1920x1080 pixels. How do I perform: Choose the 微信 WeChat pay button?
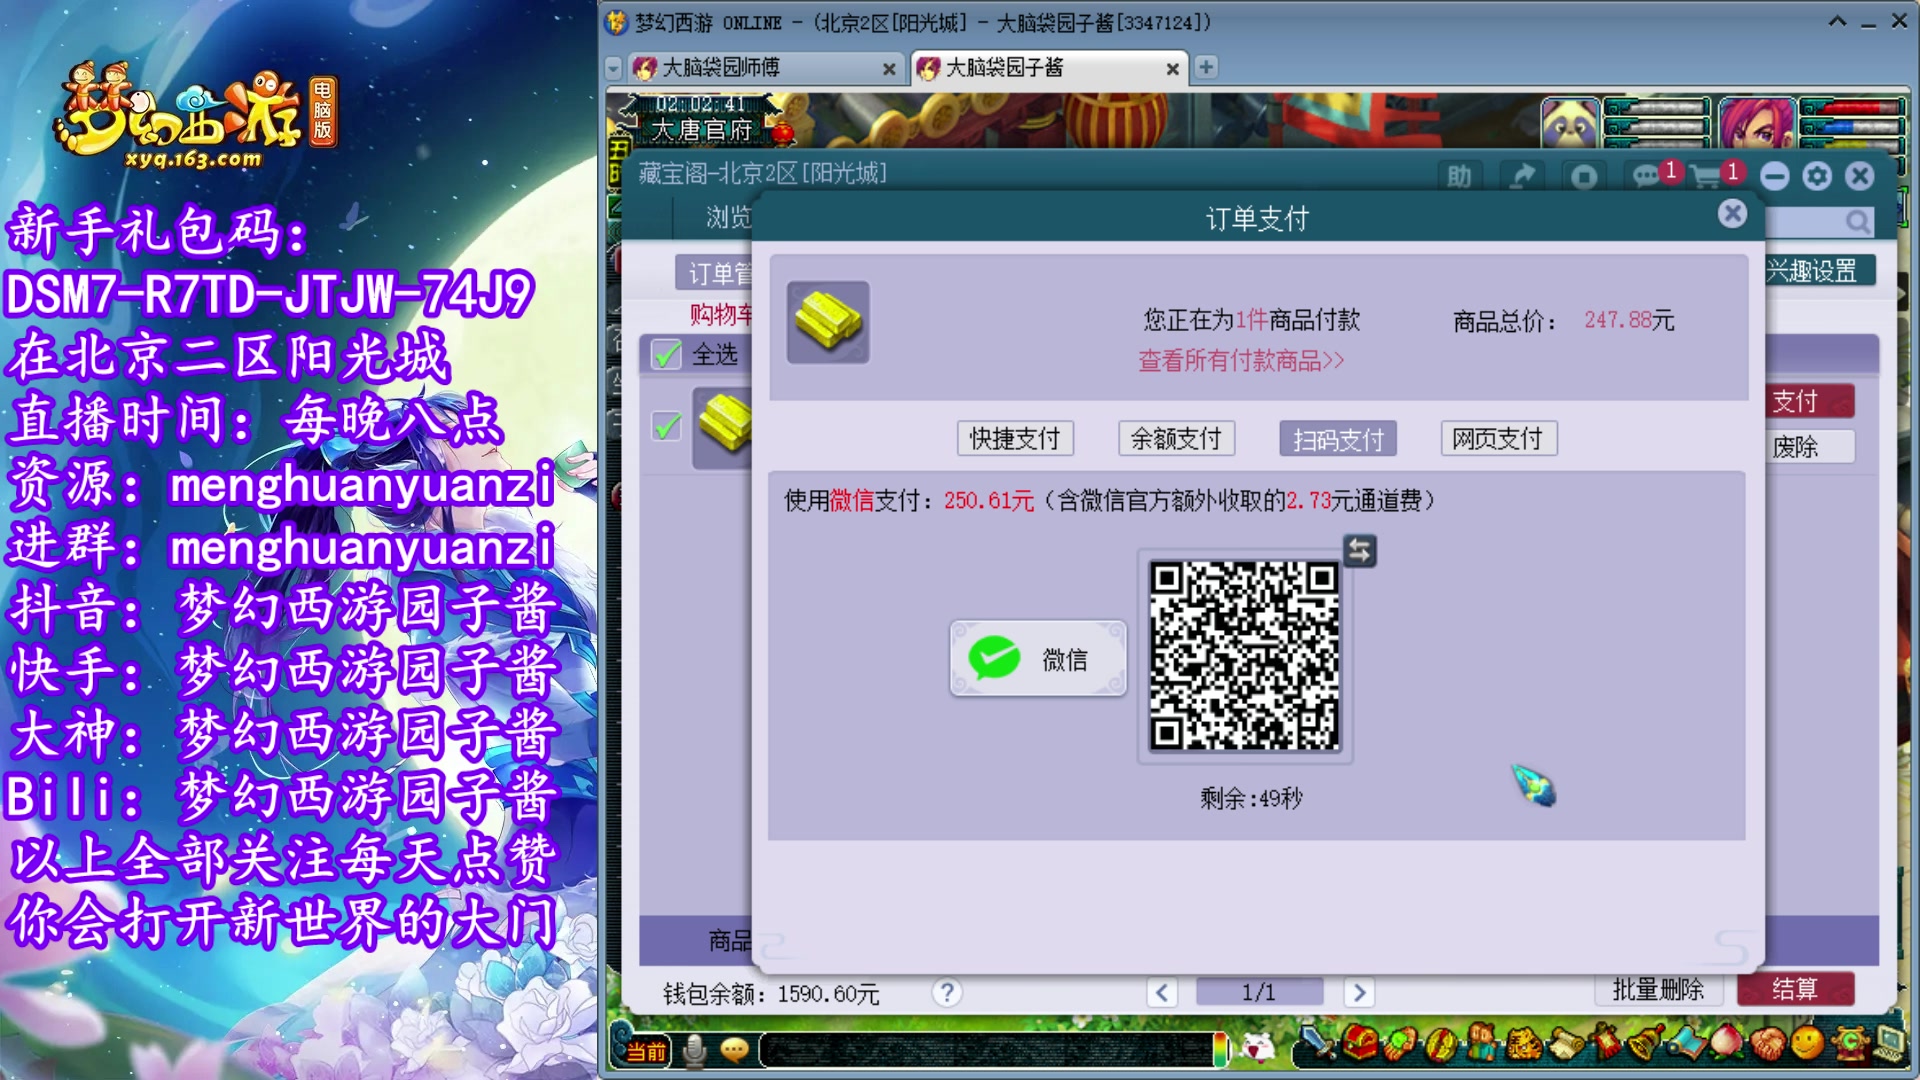point(1038,658)
